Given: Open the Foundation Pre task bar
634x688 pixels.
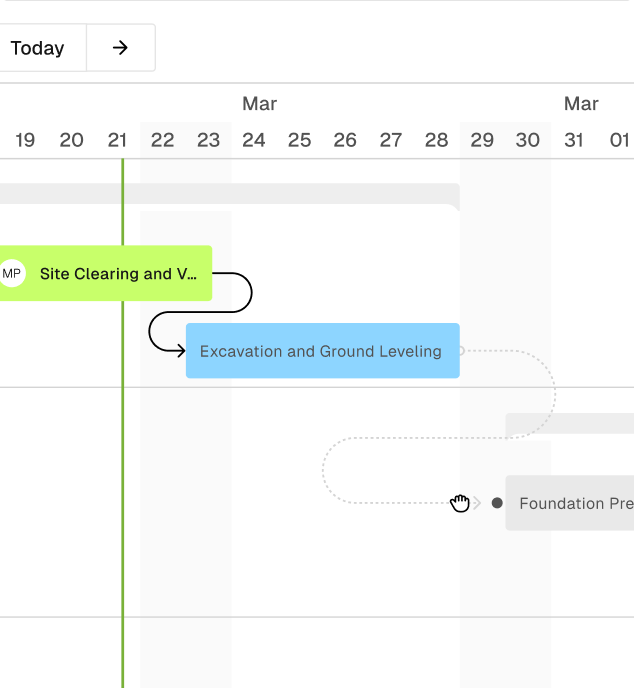Looking at the screenshot, I should tap(570, 503).
